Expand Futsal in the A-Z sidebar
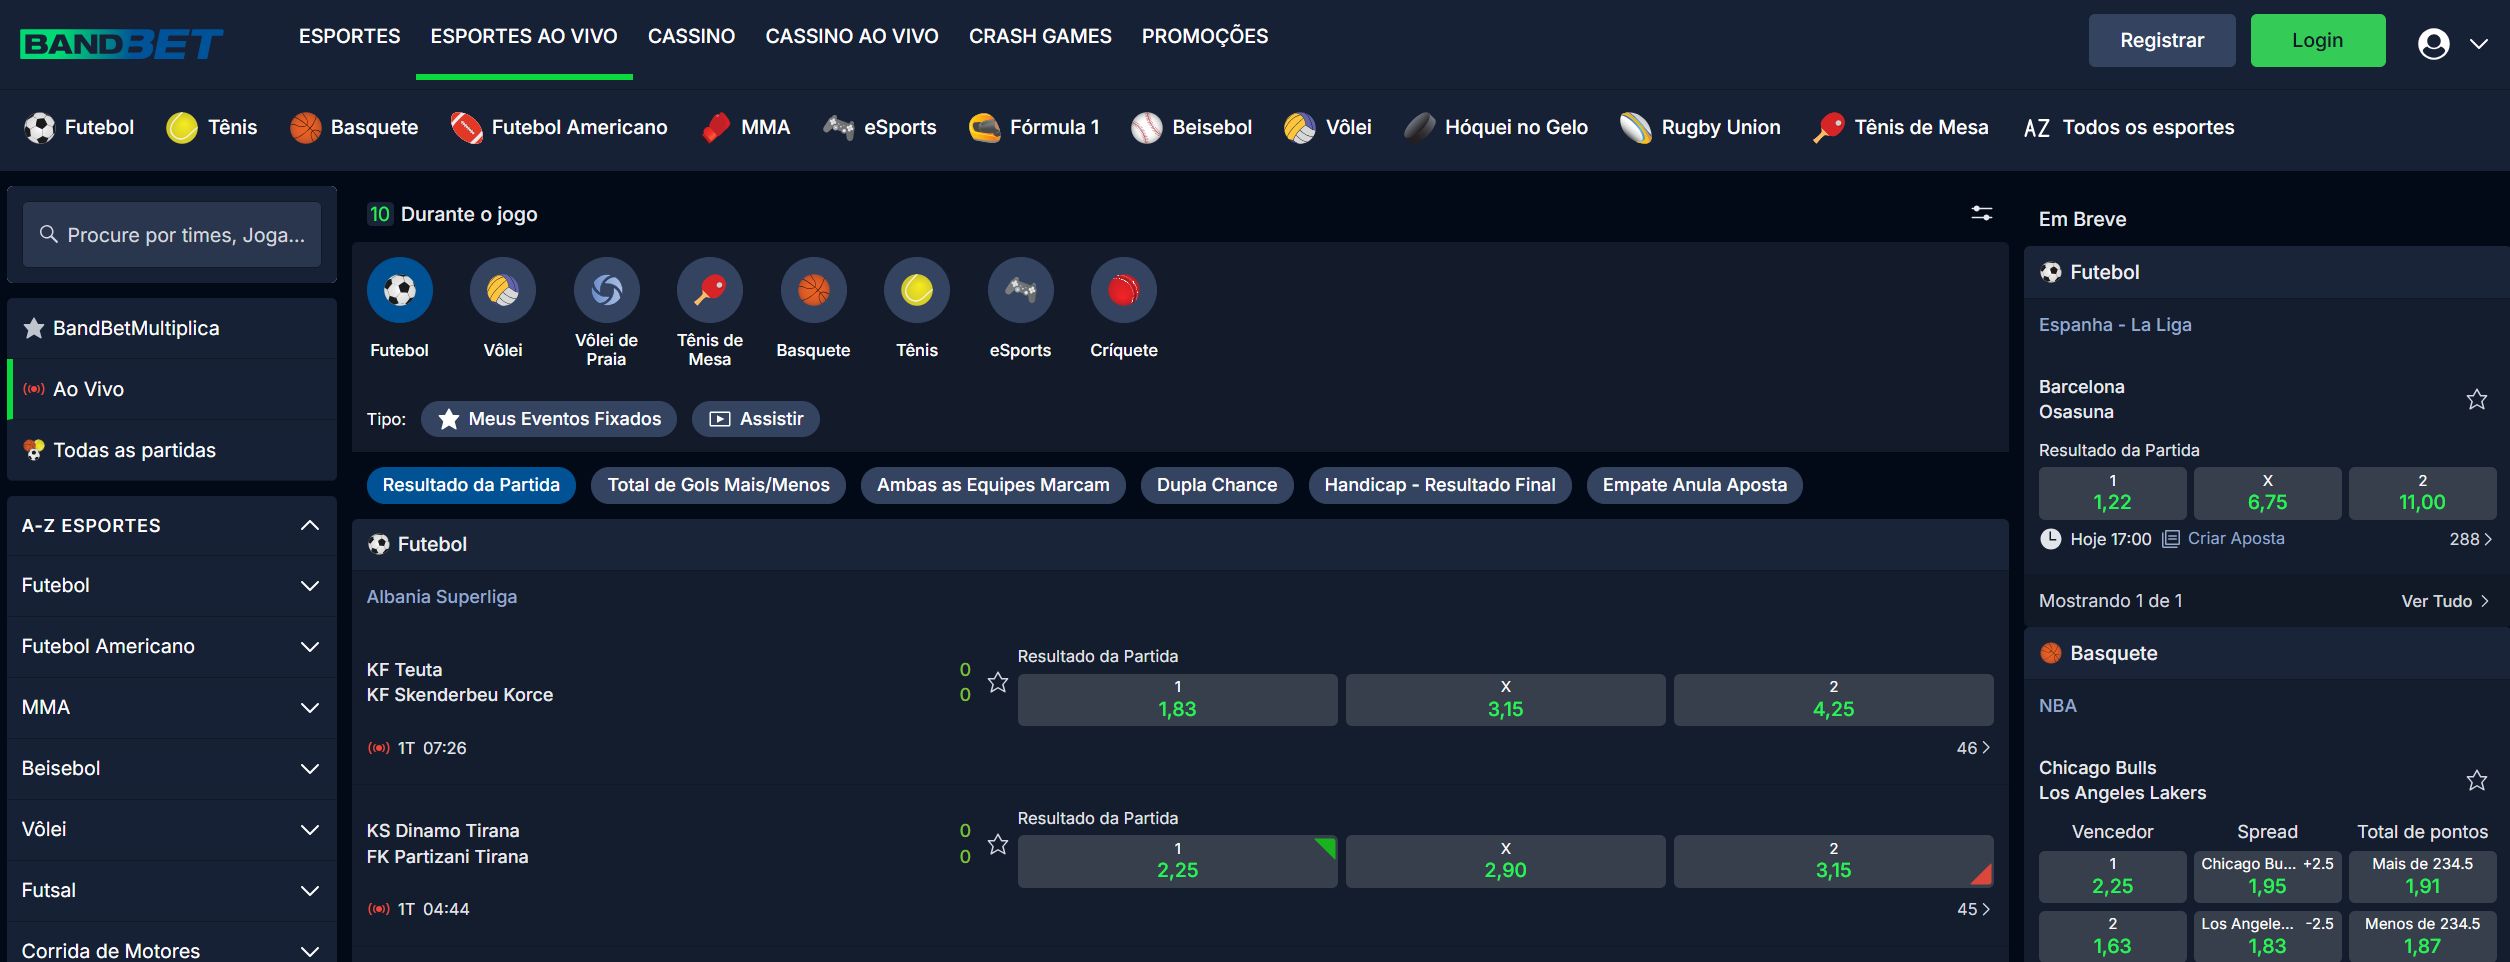 [x=171, y=890]
